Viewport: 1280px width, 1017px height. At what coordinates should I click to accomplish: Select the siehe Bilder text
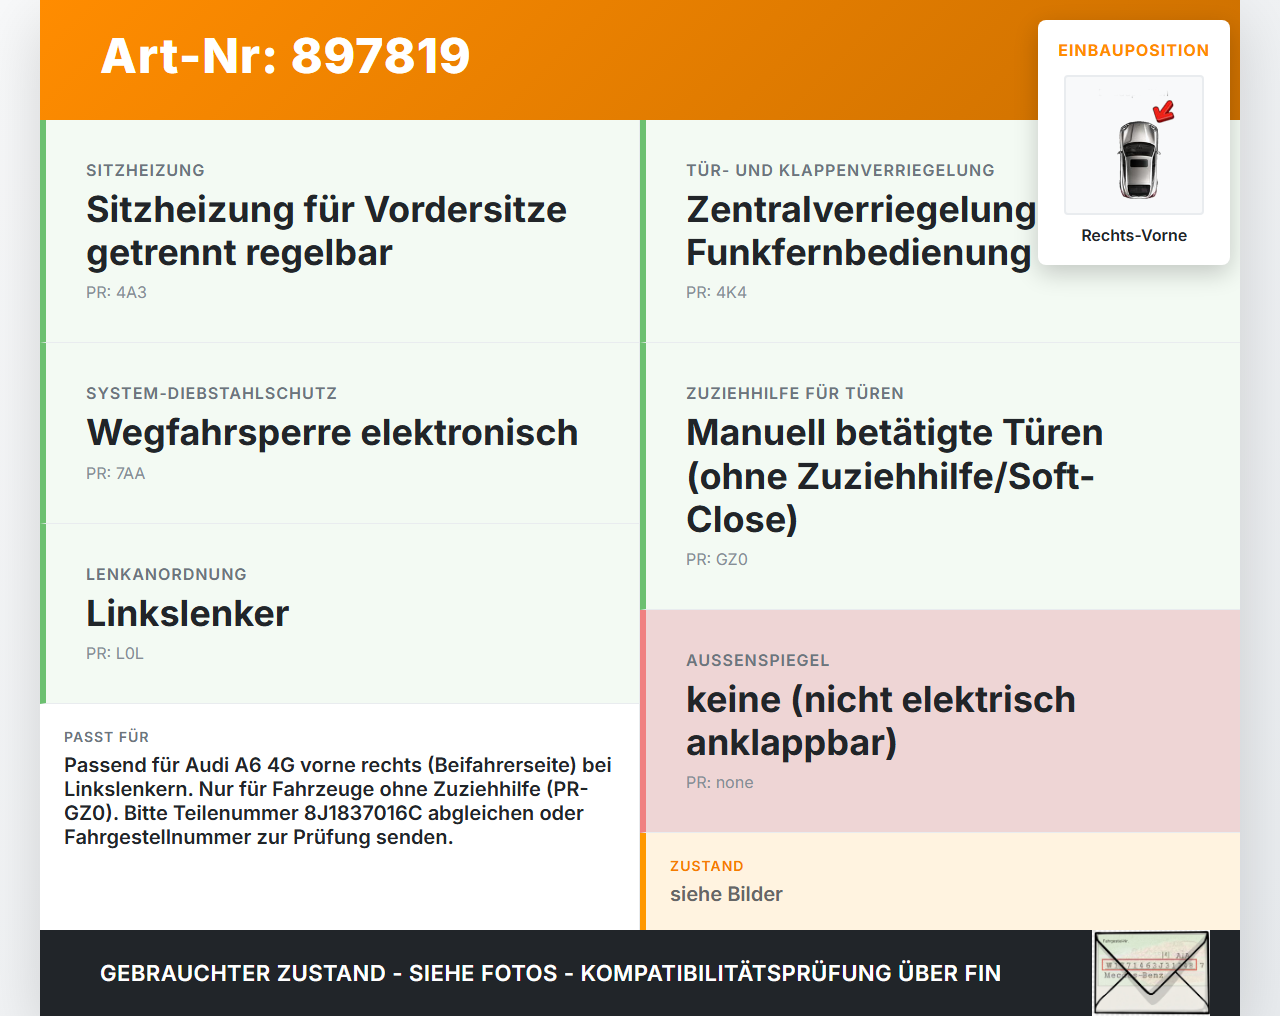[x=726, y=894]
